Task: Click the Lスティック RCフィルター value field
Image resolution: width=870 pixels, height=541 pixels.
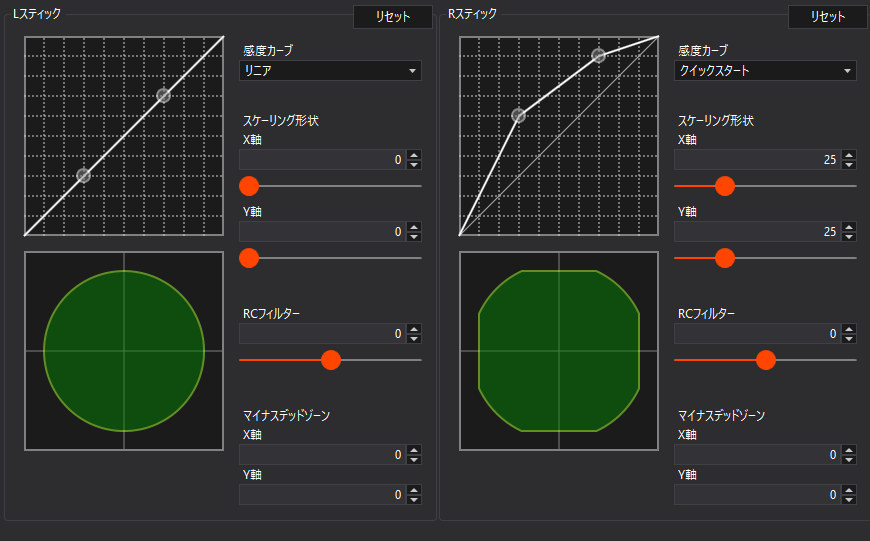Action: pos(322,333)
